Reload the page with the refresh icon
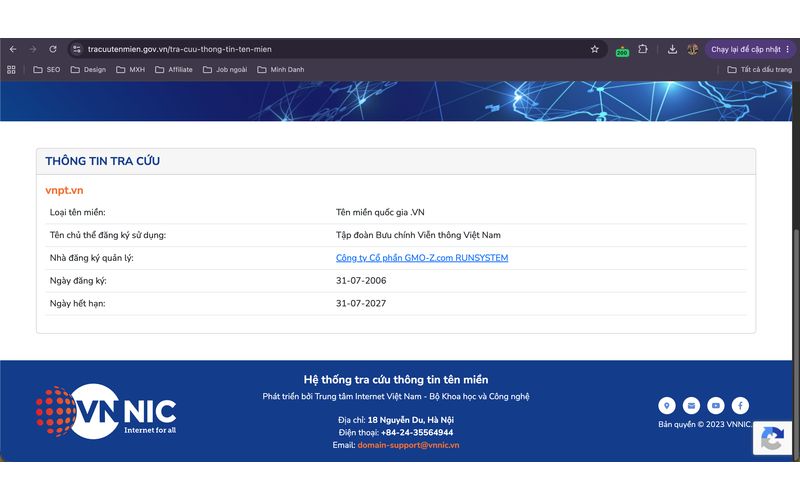Screen dimensions: 800x500 coord(53,49)
